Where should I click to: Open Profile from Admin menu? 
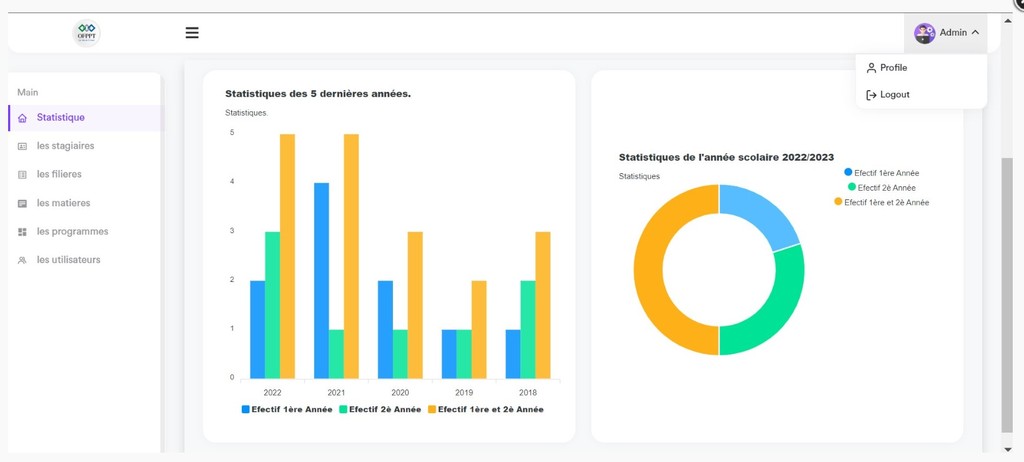[x=921, y=68]
